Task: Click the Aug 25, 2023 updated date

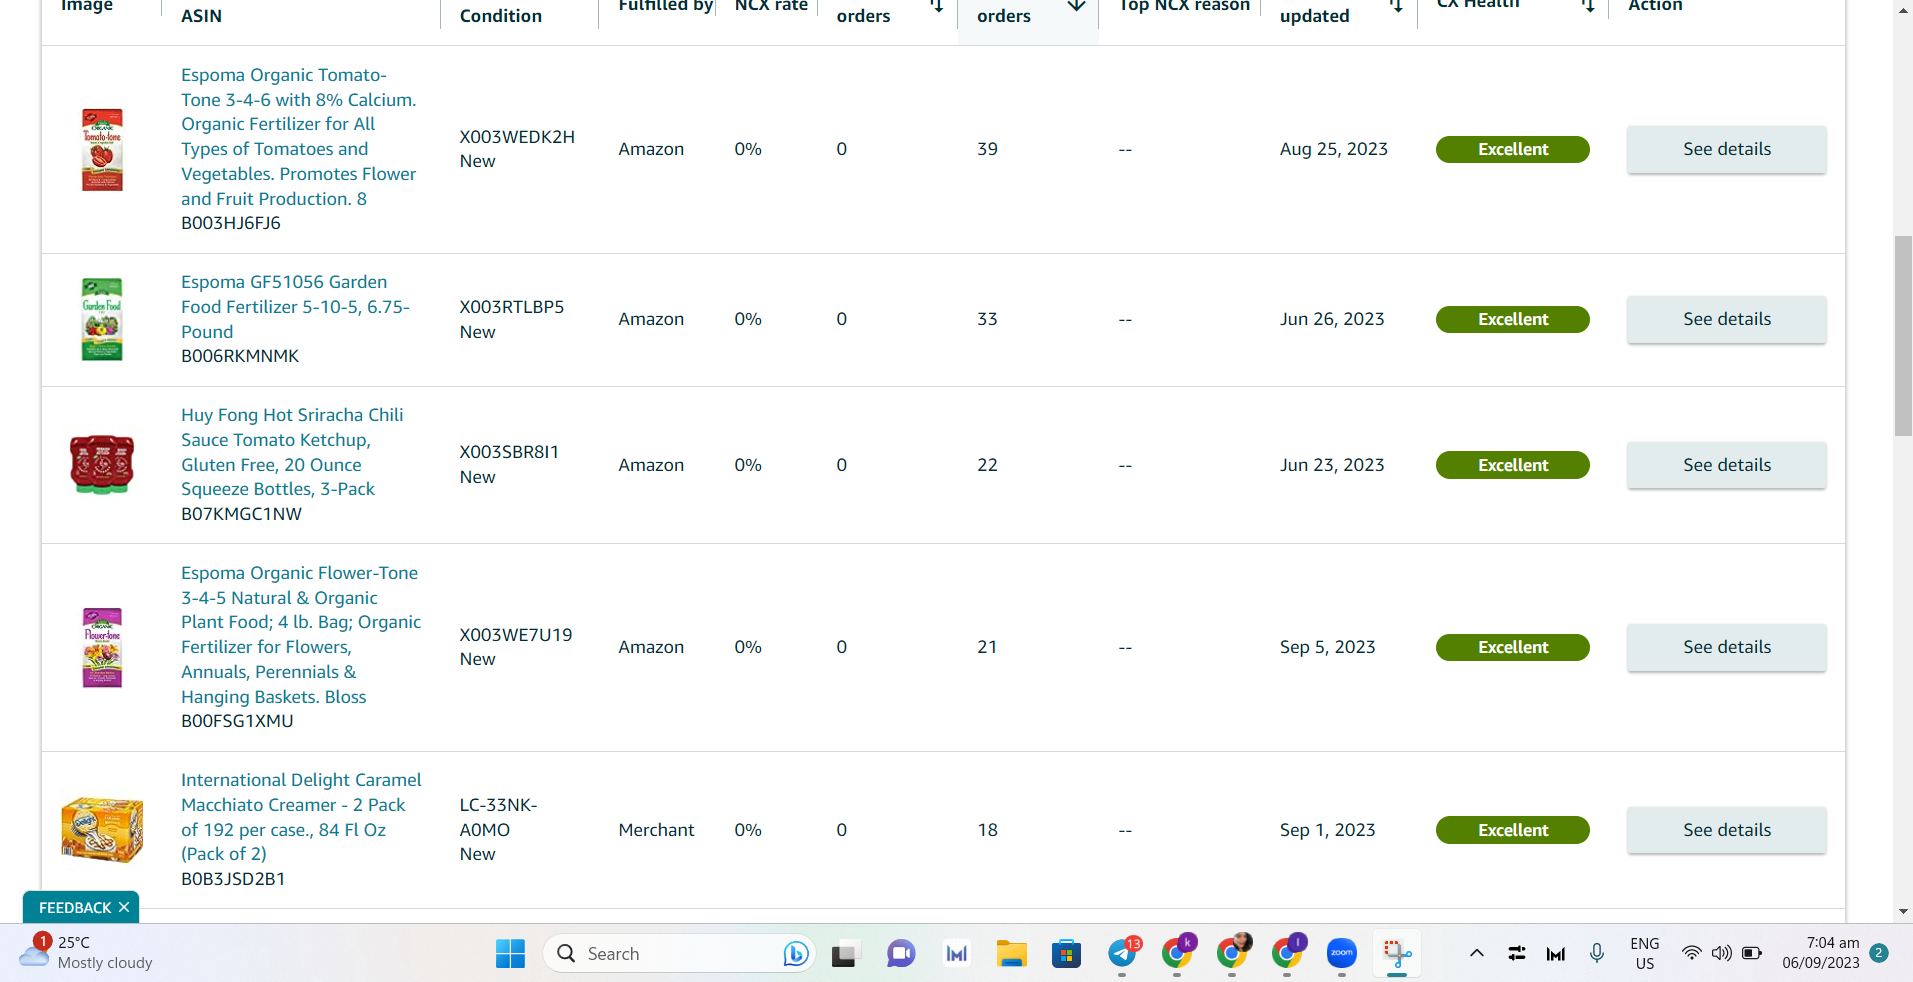Action: 1334,149
